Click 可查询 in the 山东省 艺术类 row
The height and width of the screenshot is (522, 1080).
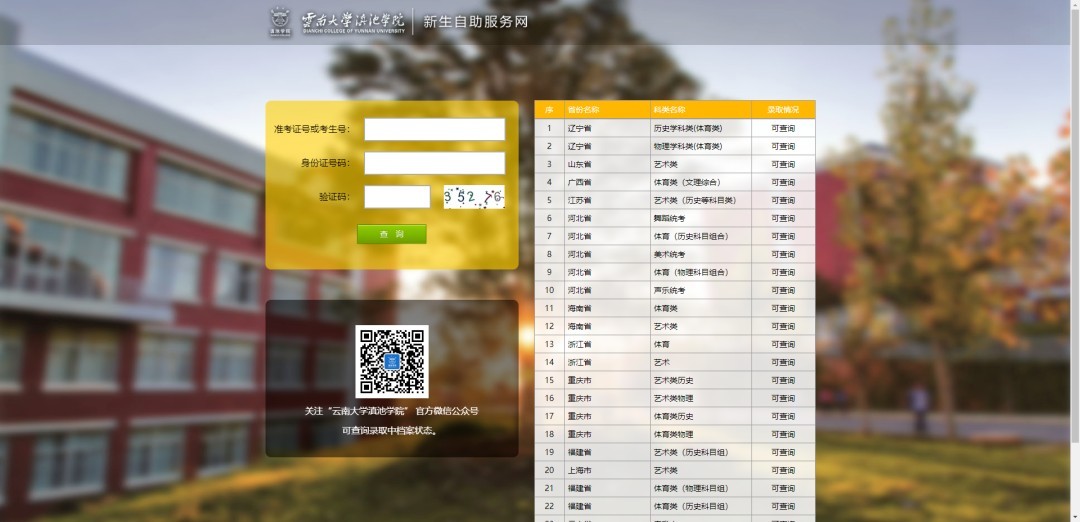[x=783, y=164]
